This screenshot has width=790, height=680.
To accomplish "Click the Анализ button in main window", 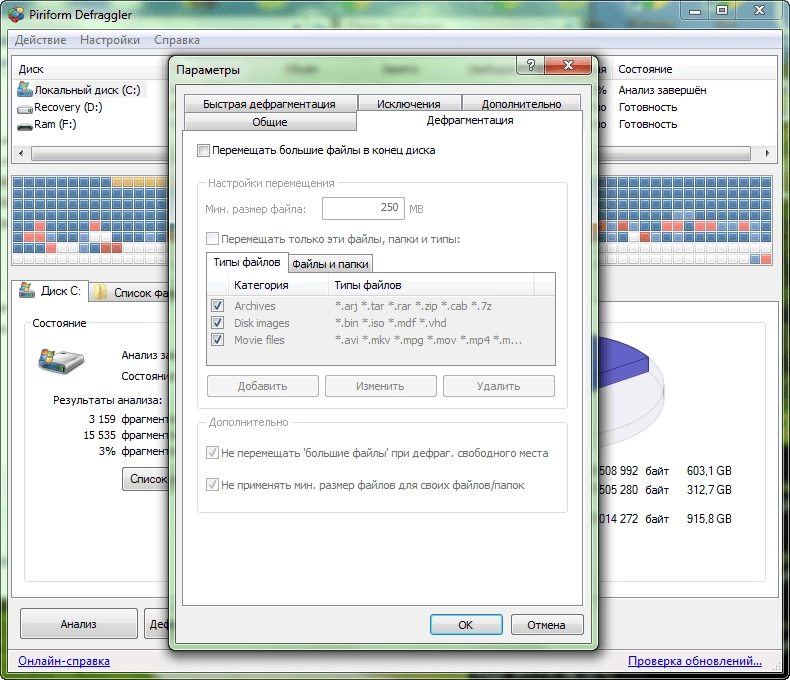I will (x=79, y=624).
